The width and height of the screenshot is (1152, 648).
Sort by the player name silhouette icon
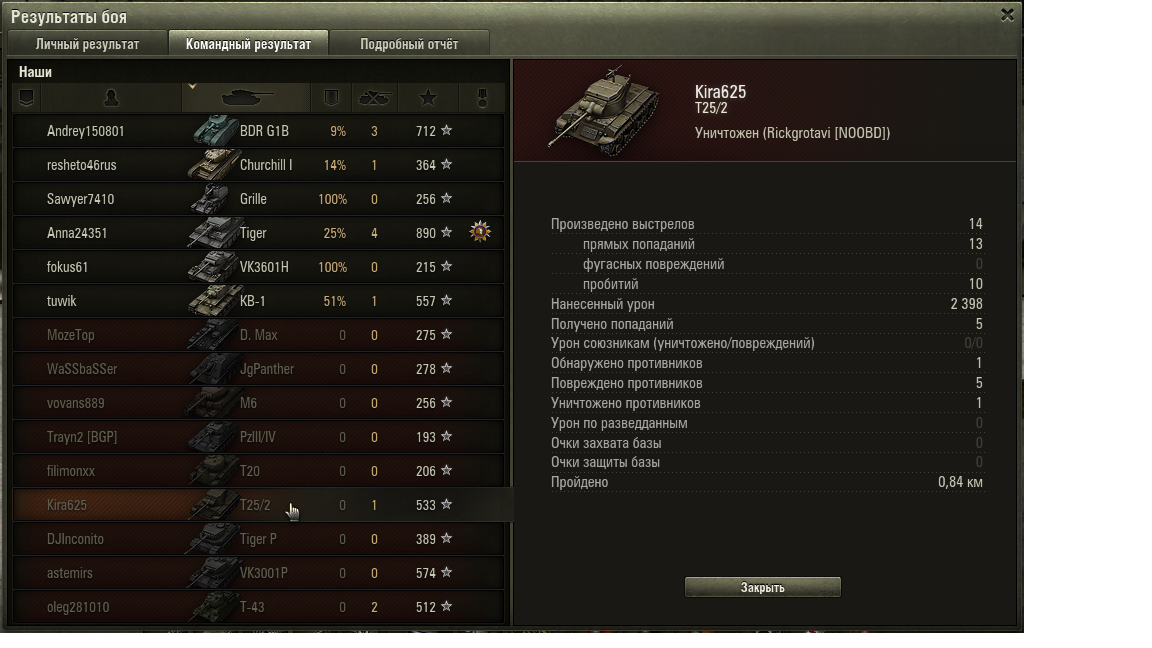[x=111, y=98]
